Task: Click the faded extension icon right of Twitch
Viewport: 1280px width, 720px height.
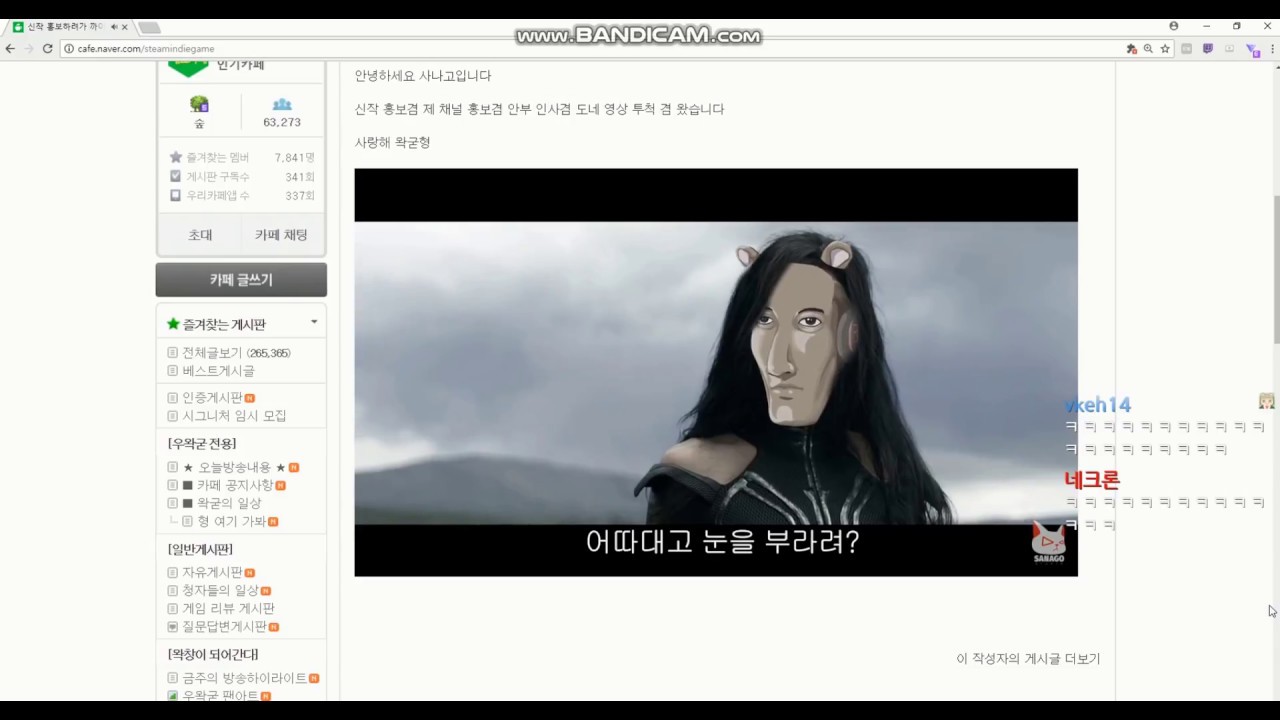Action: click(1229, 49)
